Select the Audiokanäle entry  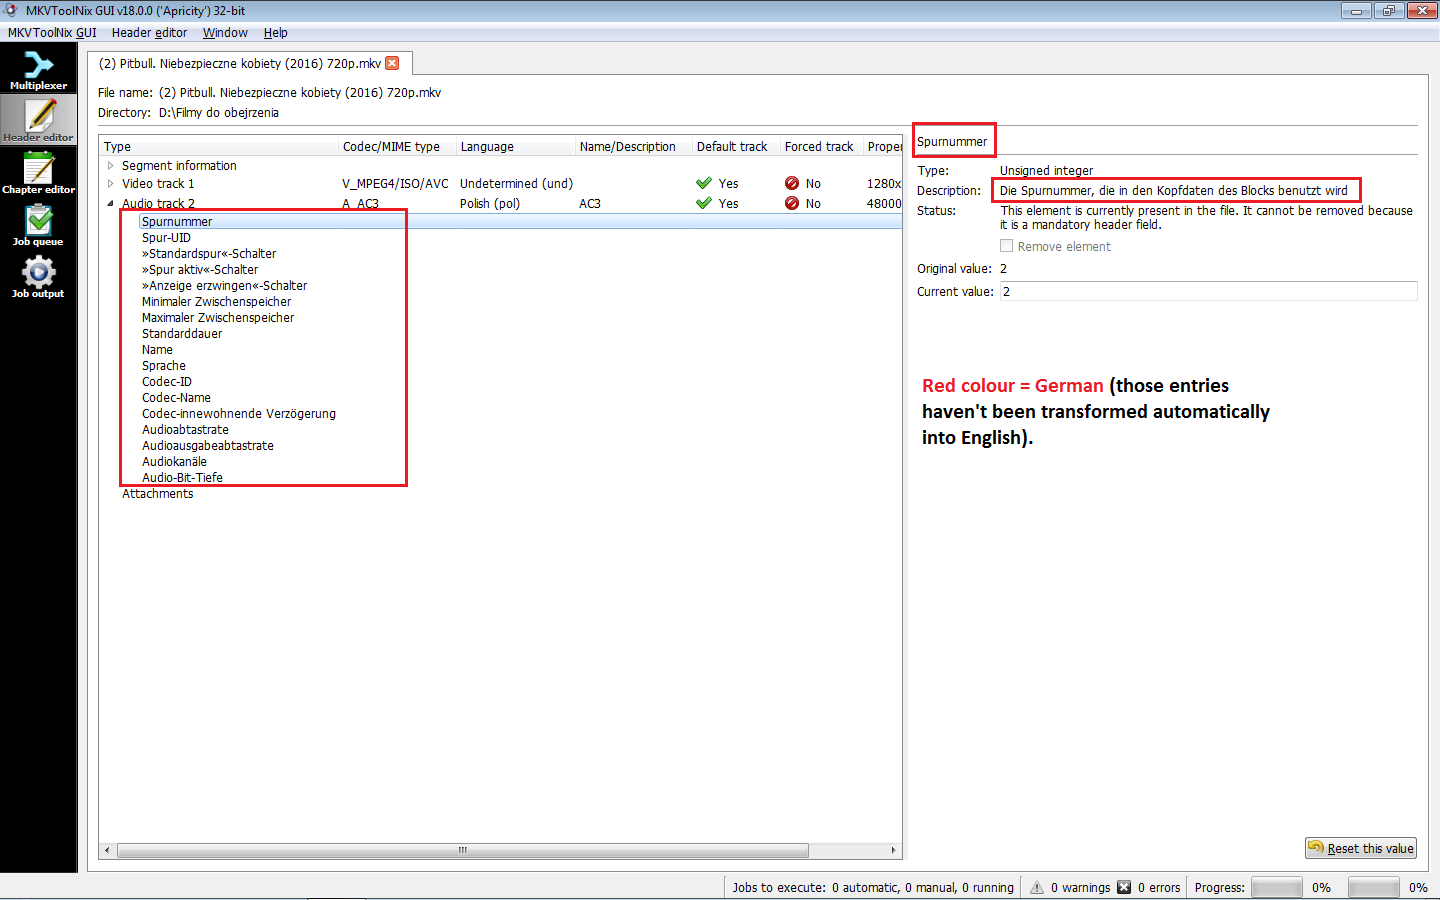(174, 462)
